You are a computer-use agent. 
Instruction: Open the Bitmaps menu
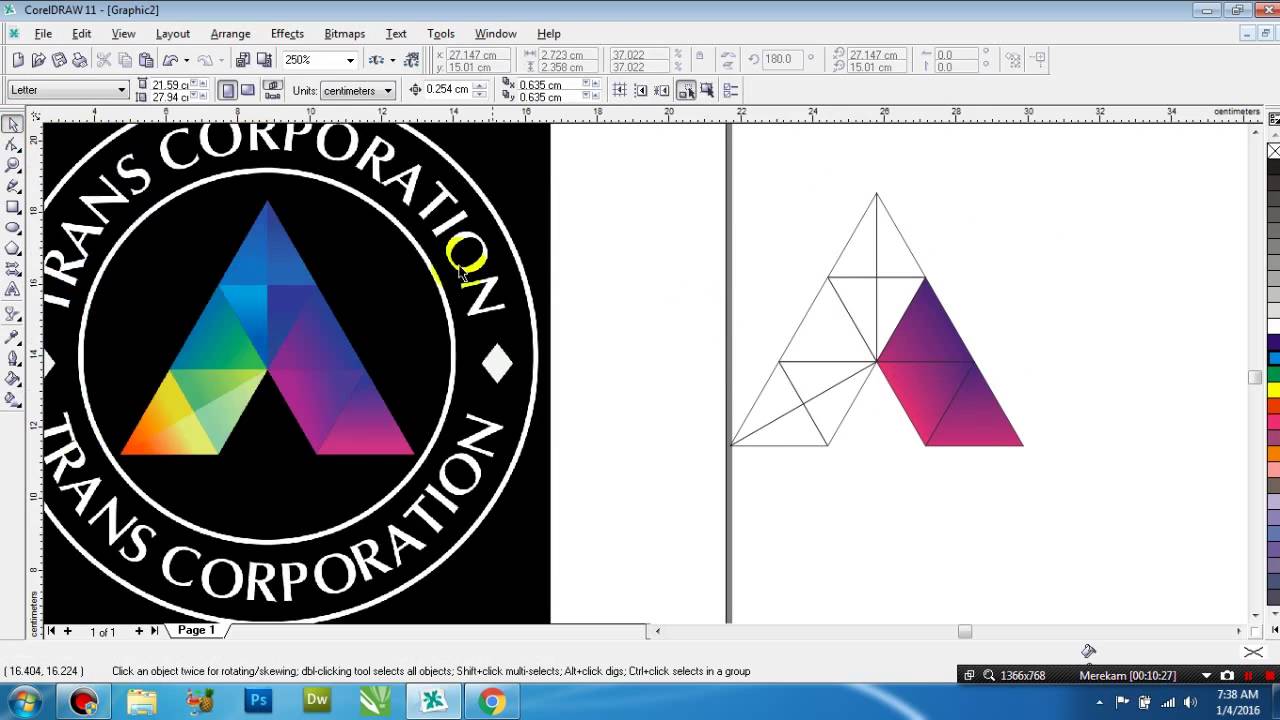point(344,33)
